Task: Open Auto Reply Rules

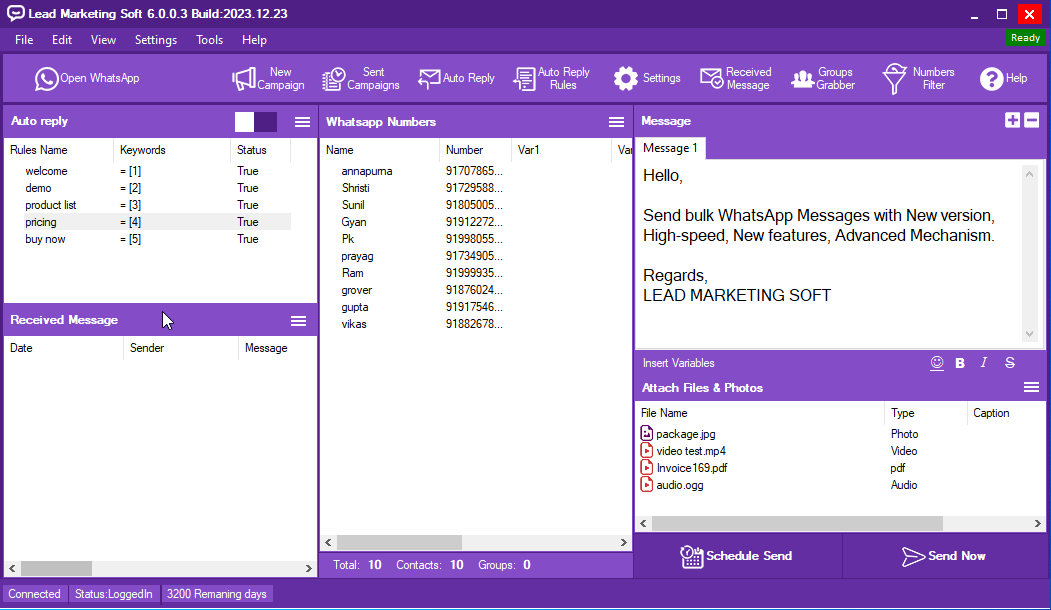Action: coord(552,78)
